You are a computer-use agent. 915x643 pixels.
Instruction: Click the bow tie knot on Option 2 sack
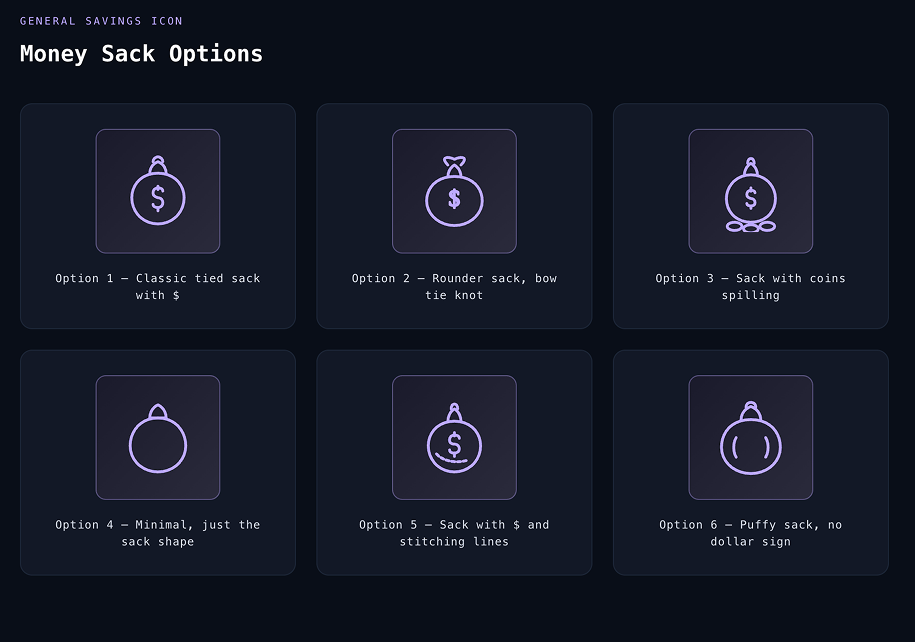[454, 160]
